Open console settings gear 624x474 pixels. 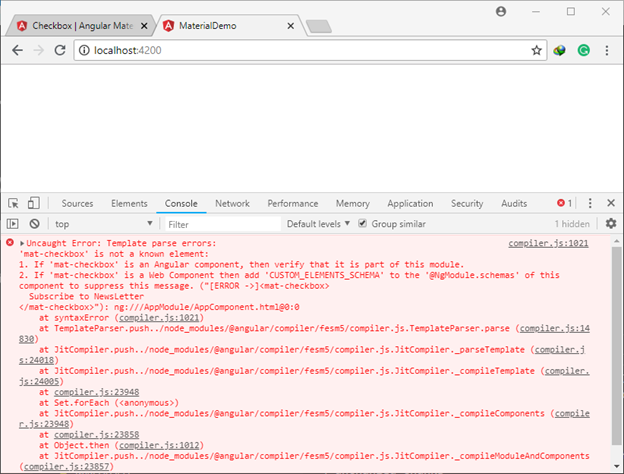point(611,223)
